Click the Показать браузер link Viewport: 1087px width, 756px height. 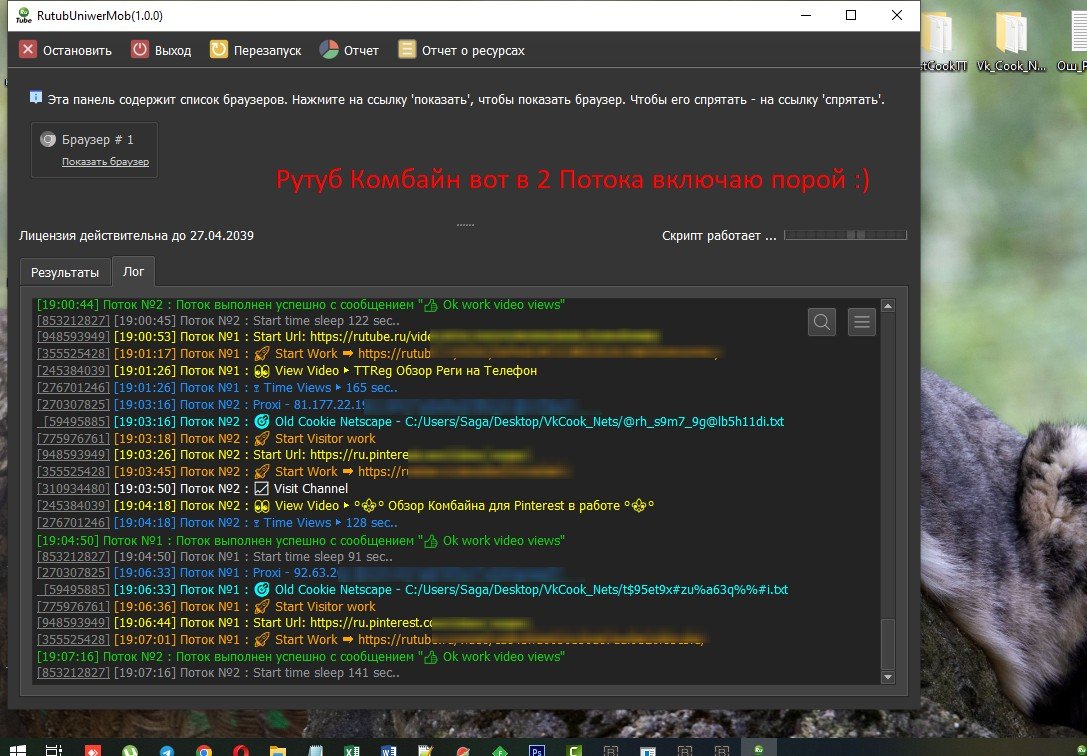click(105, 162)
